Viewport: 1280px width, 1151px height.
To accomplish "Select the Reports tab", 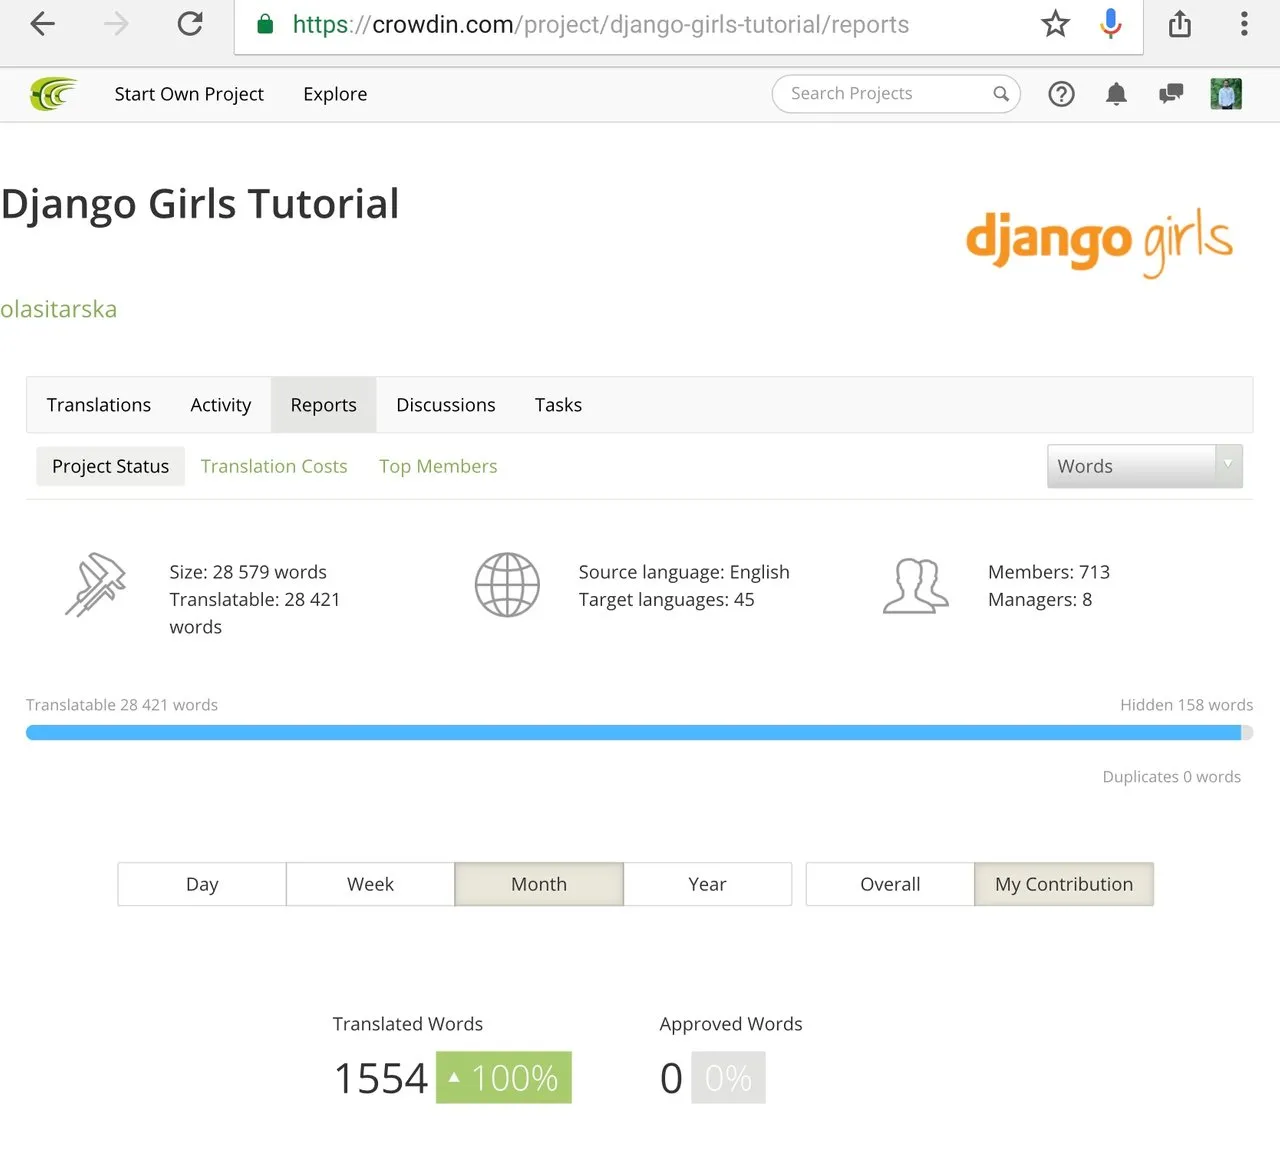I will tap(324, 405).
